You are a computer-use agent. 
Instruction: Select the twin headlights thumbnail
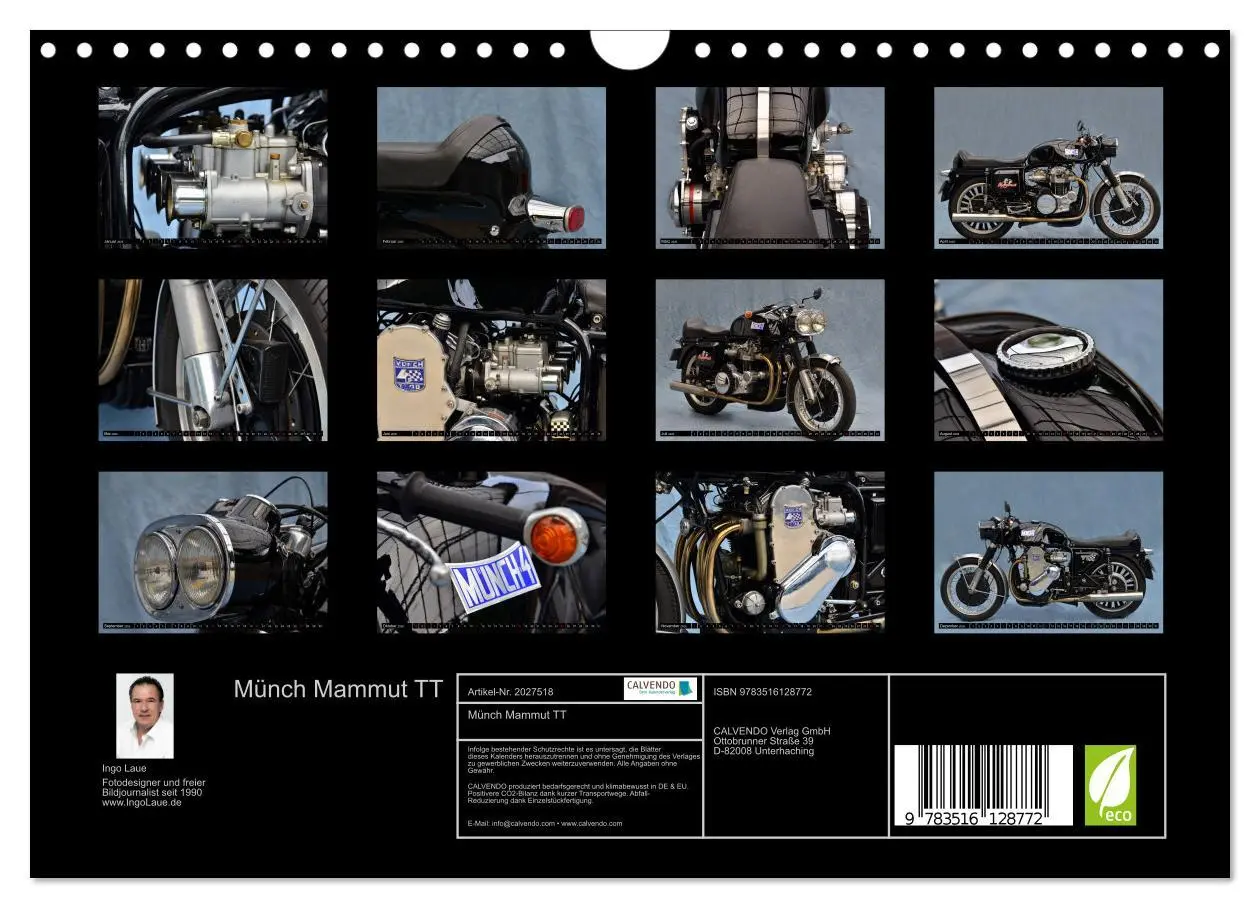212,552
